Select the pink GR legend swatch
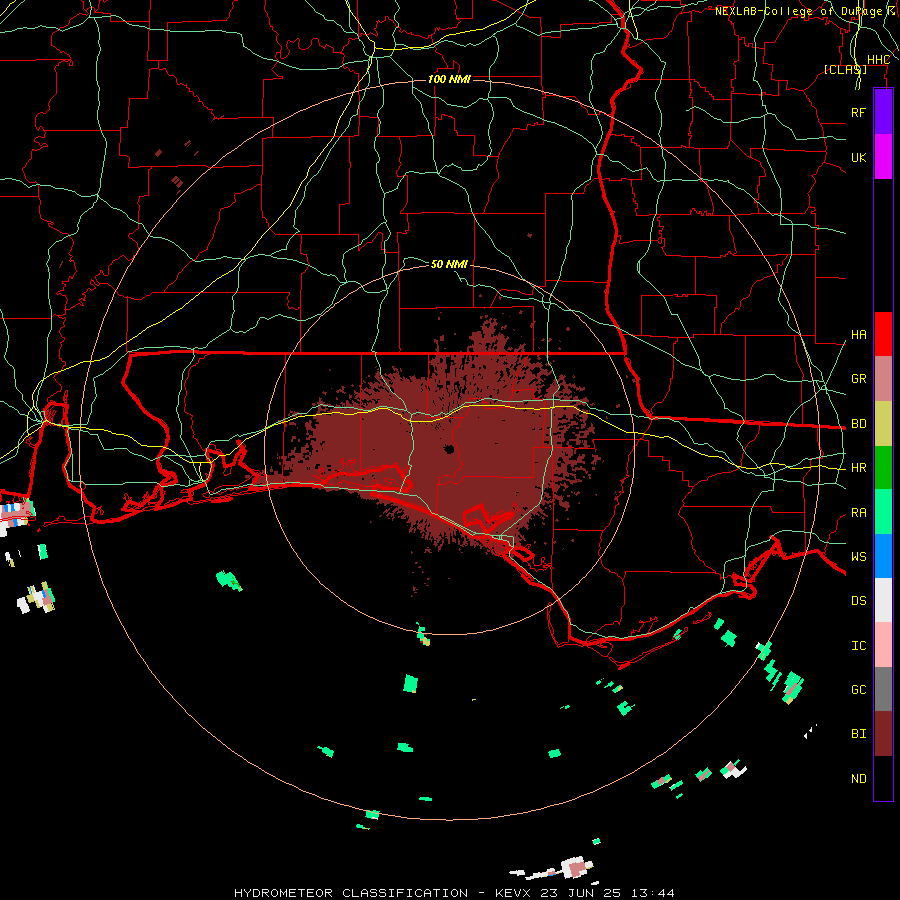 [x=883, y=379]
